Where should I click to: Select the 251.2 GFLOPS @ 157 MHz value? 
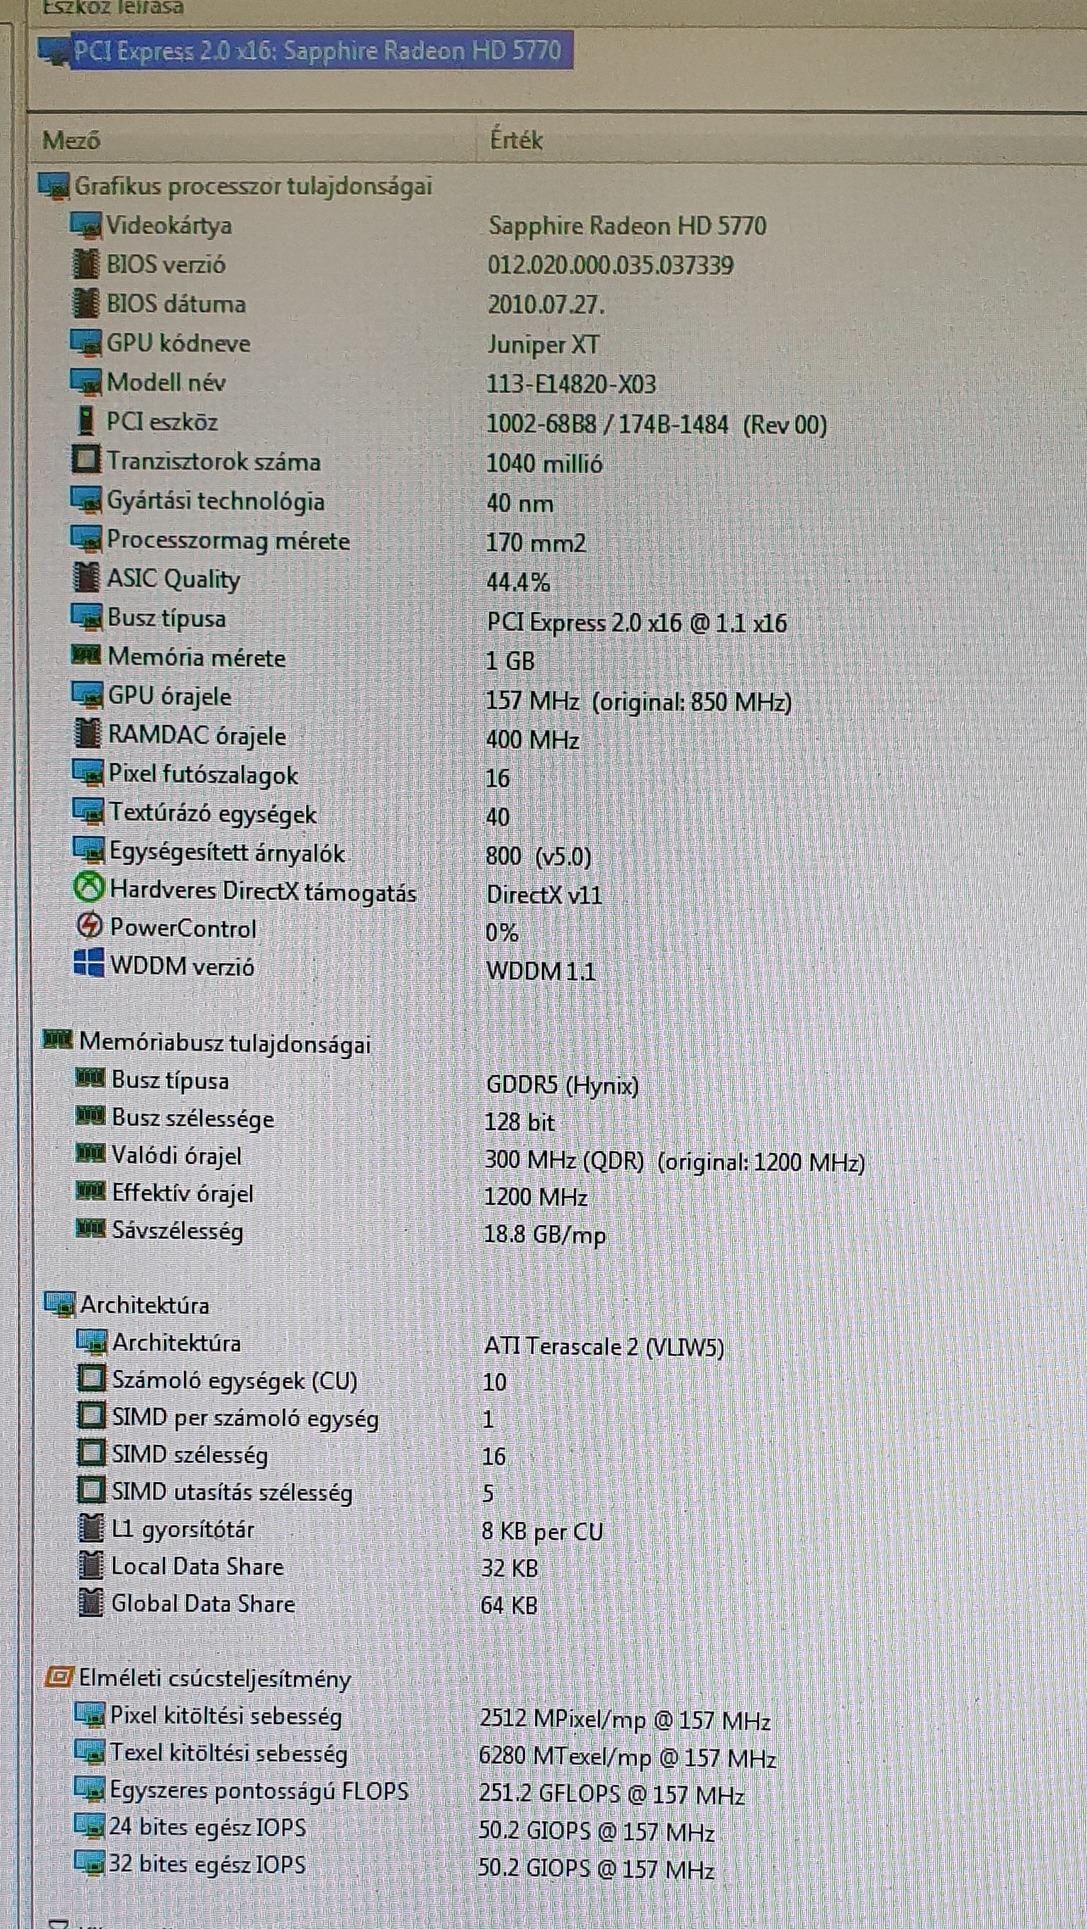(x=611, y=1794)
